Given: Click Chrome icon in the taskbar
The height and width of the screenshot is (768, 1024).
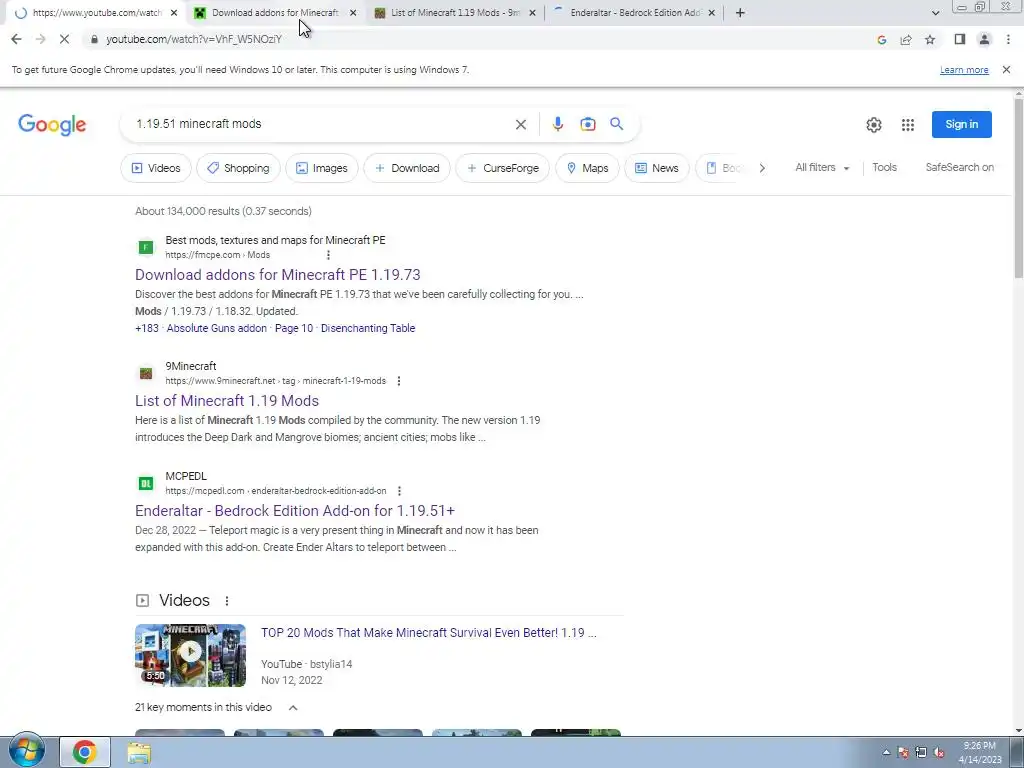Looking at the screenshot, I should click(85, 752).
